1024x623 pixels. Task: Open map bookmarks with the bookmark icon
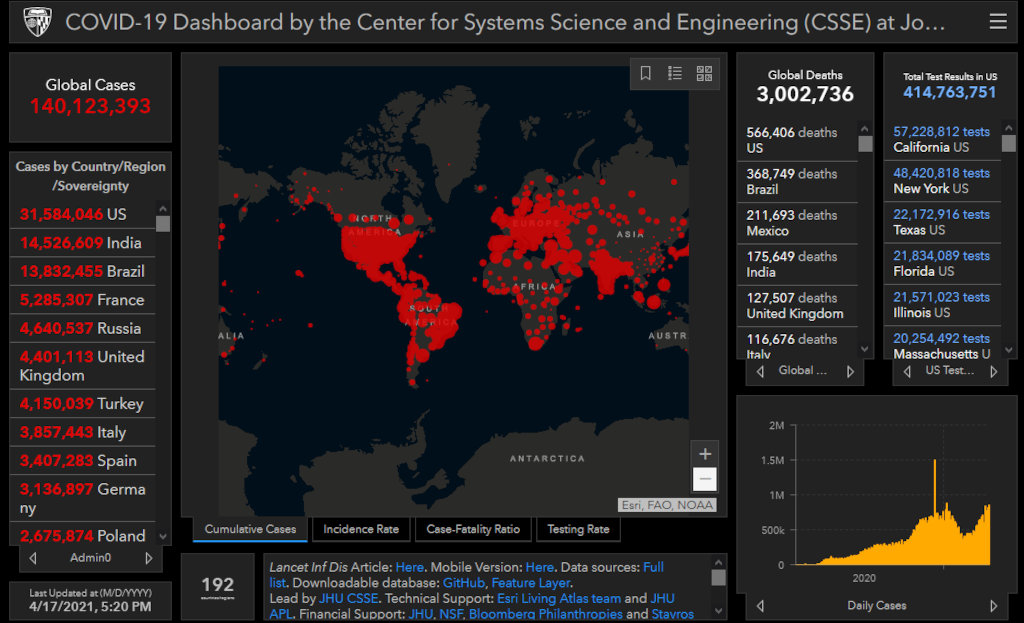tap(645, 72)
